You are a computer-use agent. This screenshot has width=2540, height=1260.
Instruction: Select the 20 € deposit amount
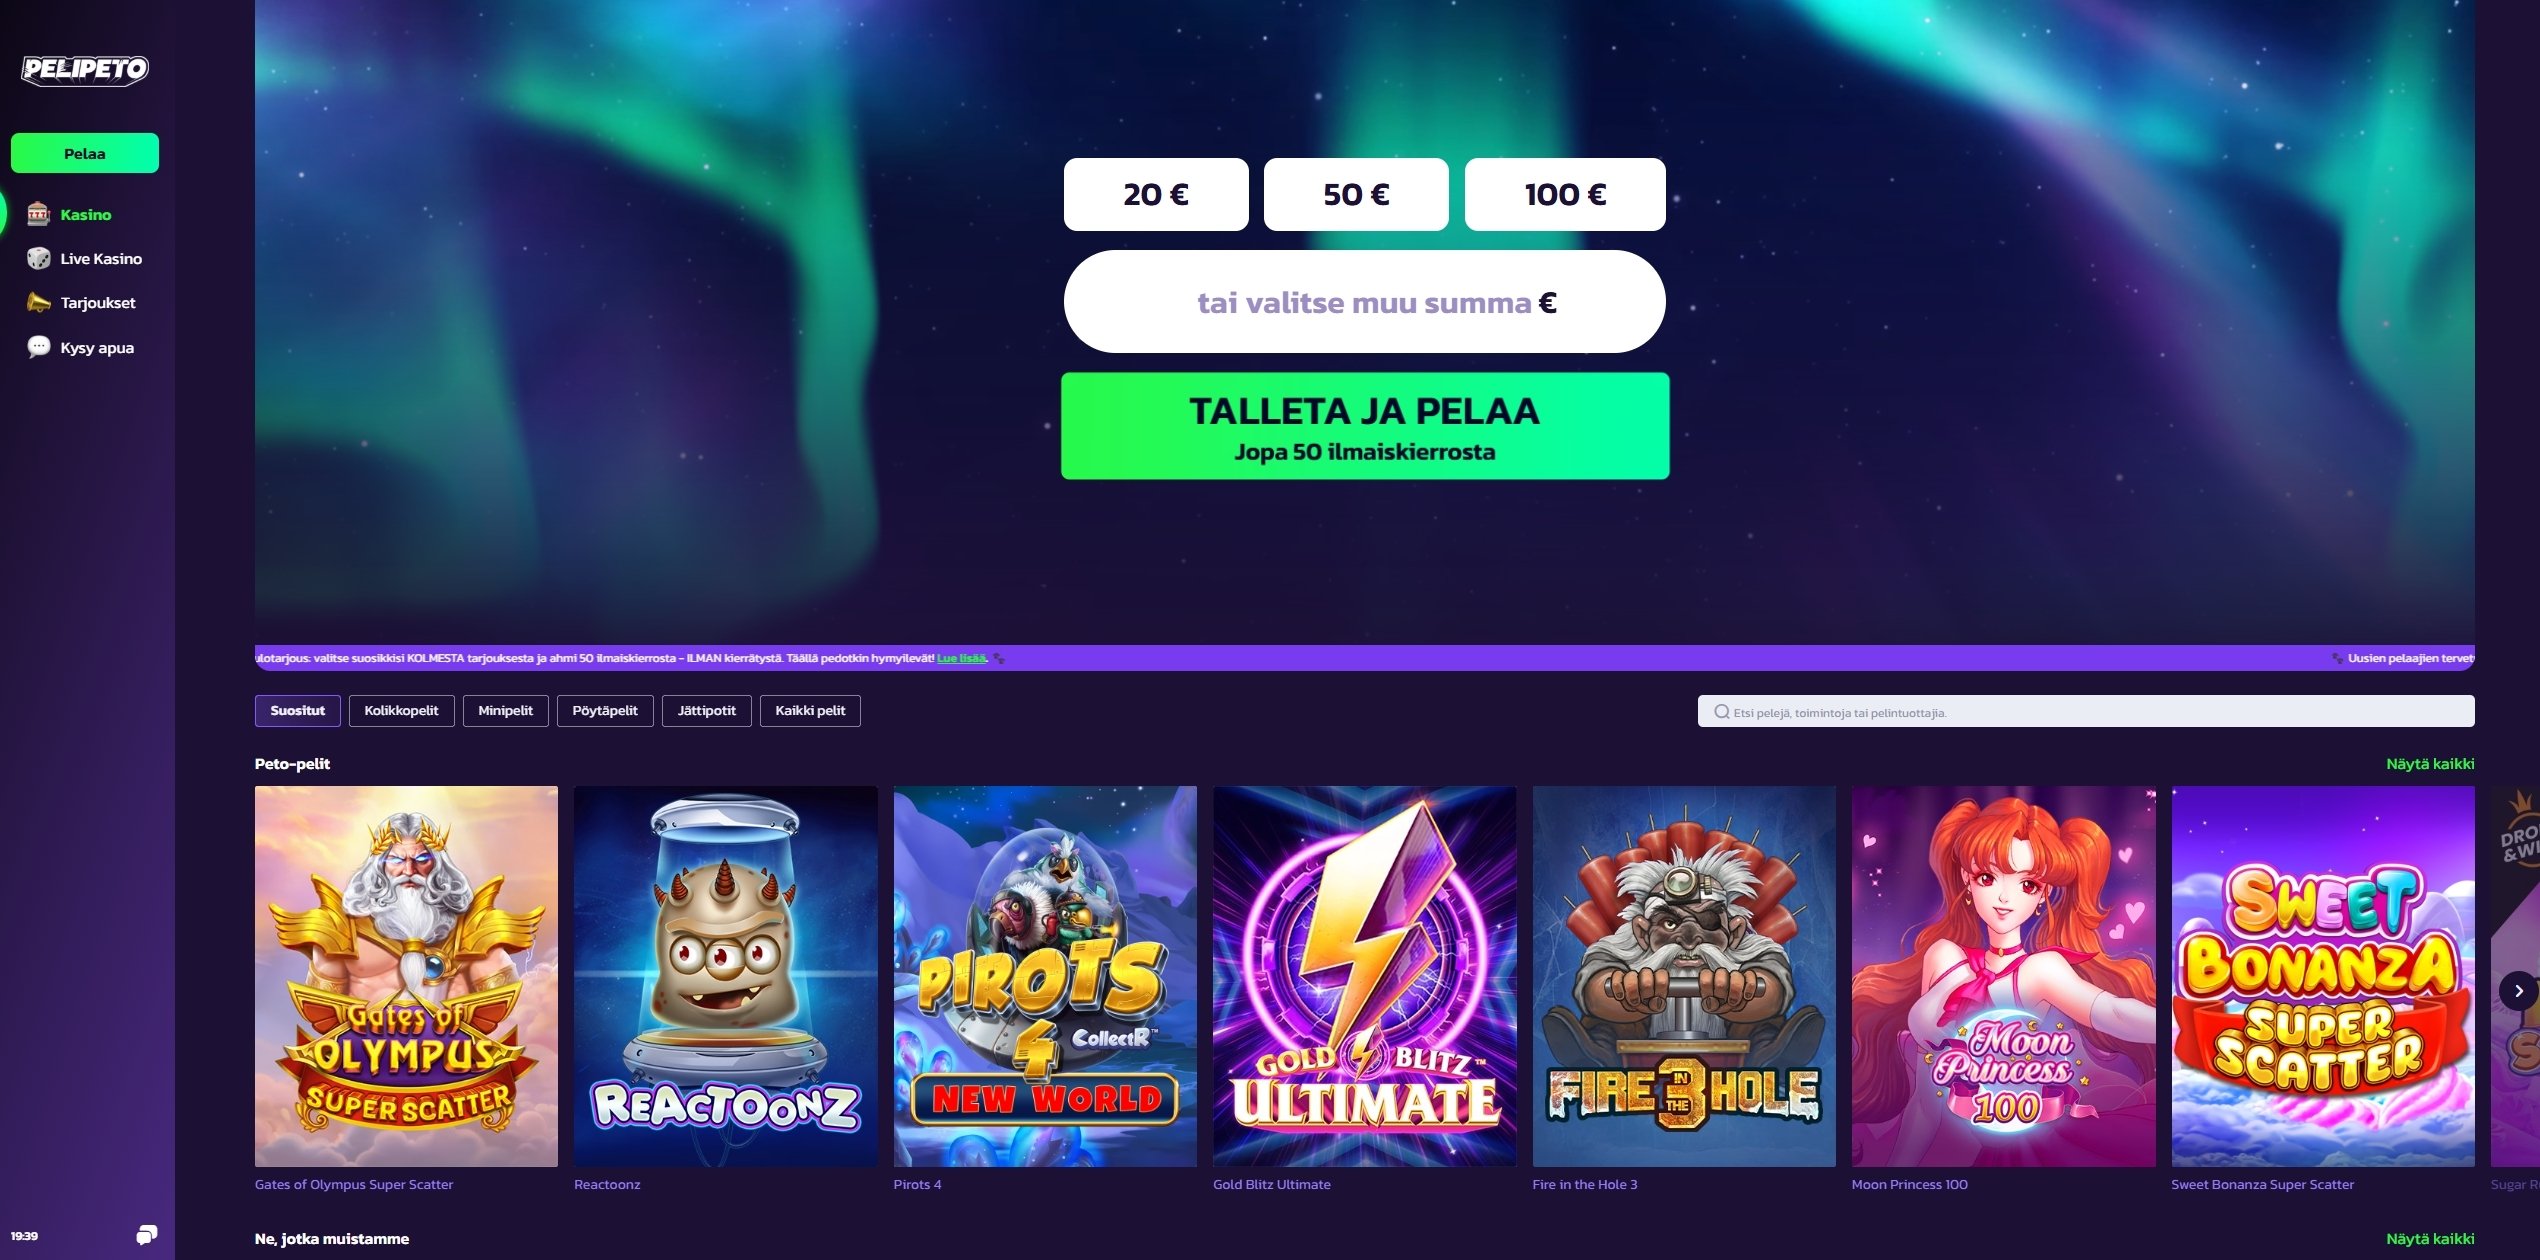[1156, 194]
